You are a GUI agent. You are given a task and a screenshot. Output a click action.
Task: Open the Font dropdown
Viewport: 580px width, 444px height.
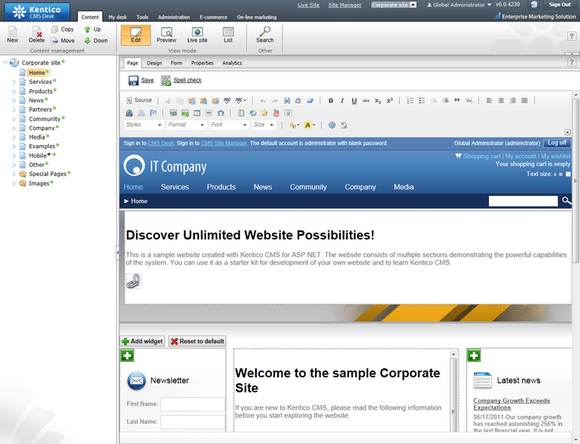point(229,125)
